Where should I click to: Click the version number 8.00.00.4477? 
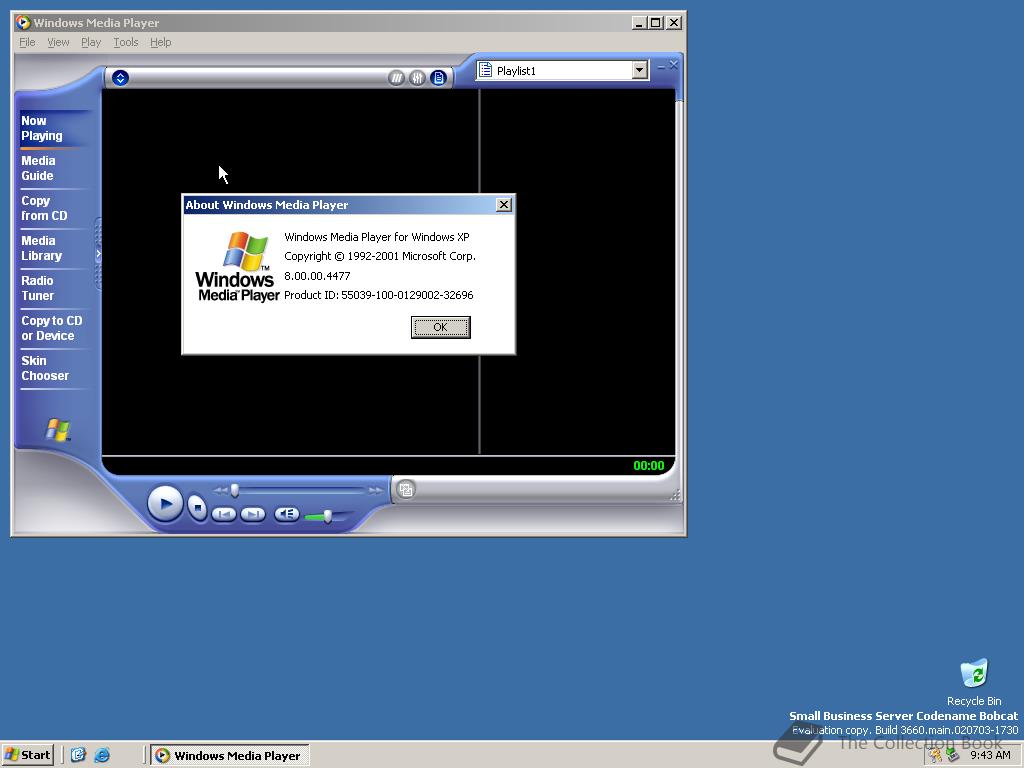coord(317,276)
